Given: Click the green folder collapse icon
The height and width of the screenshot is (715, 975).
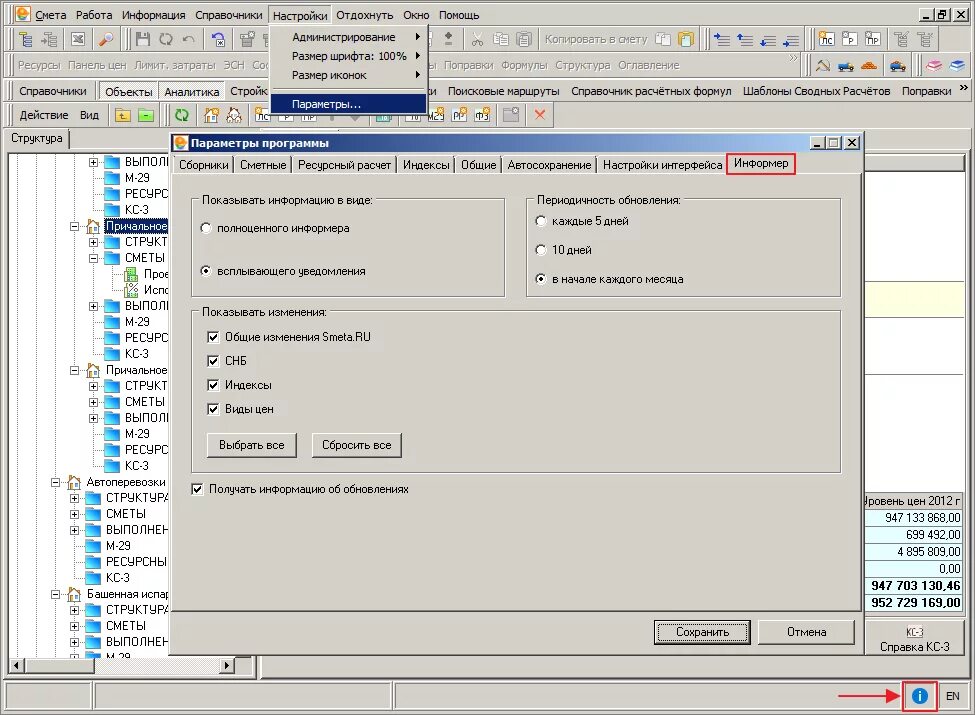Looking at the screenshot, I should pyautogui.click(x=146, y=115).
